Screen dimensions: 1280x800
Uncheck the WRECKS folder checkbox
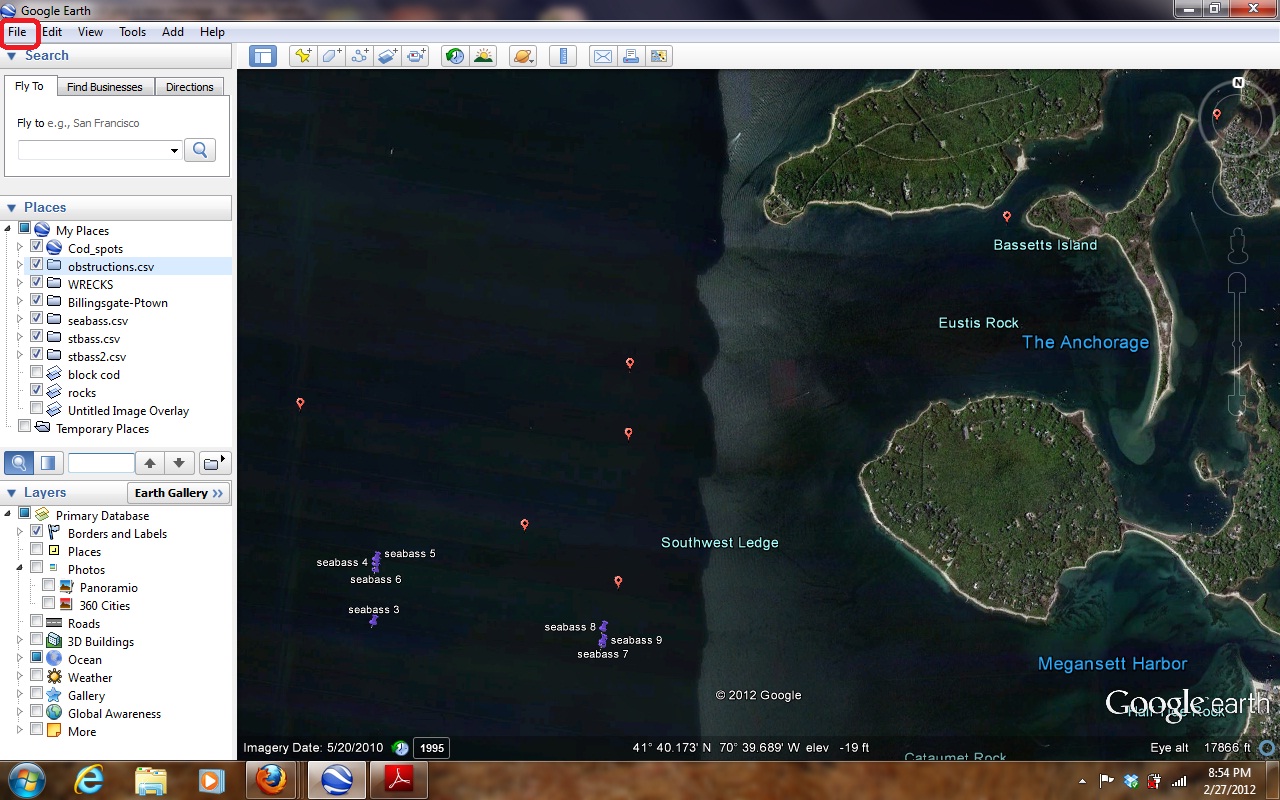37,283
